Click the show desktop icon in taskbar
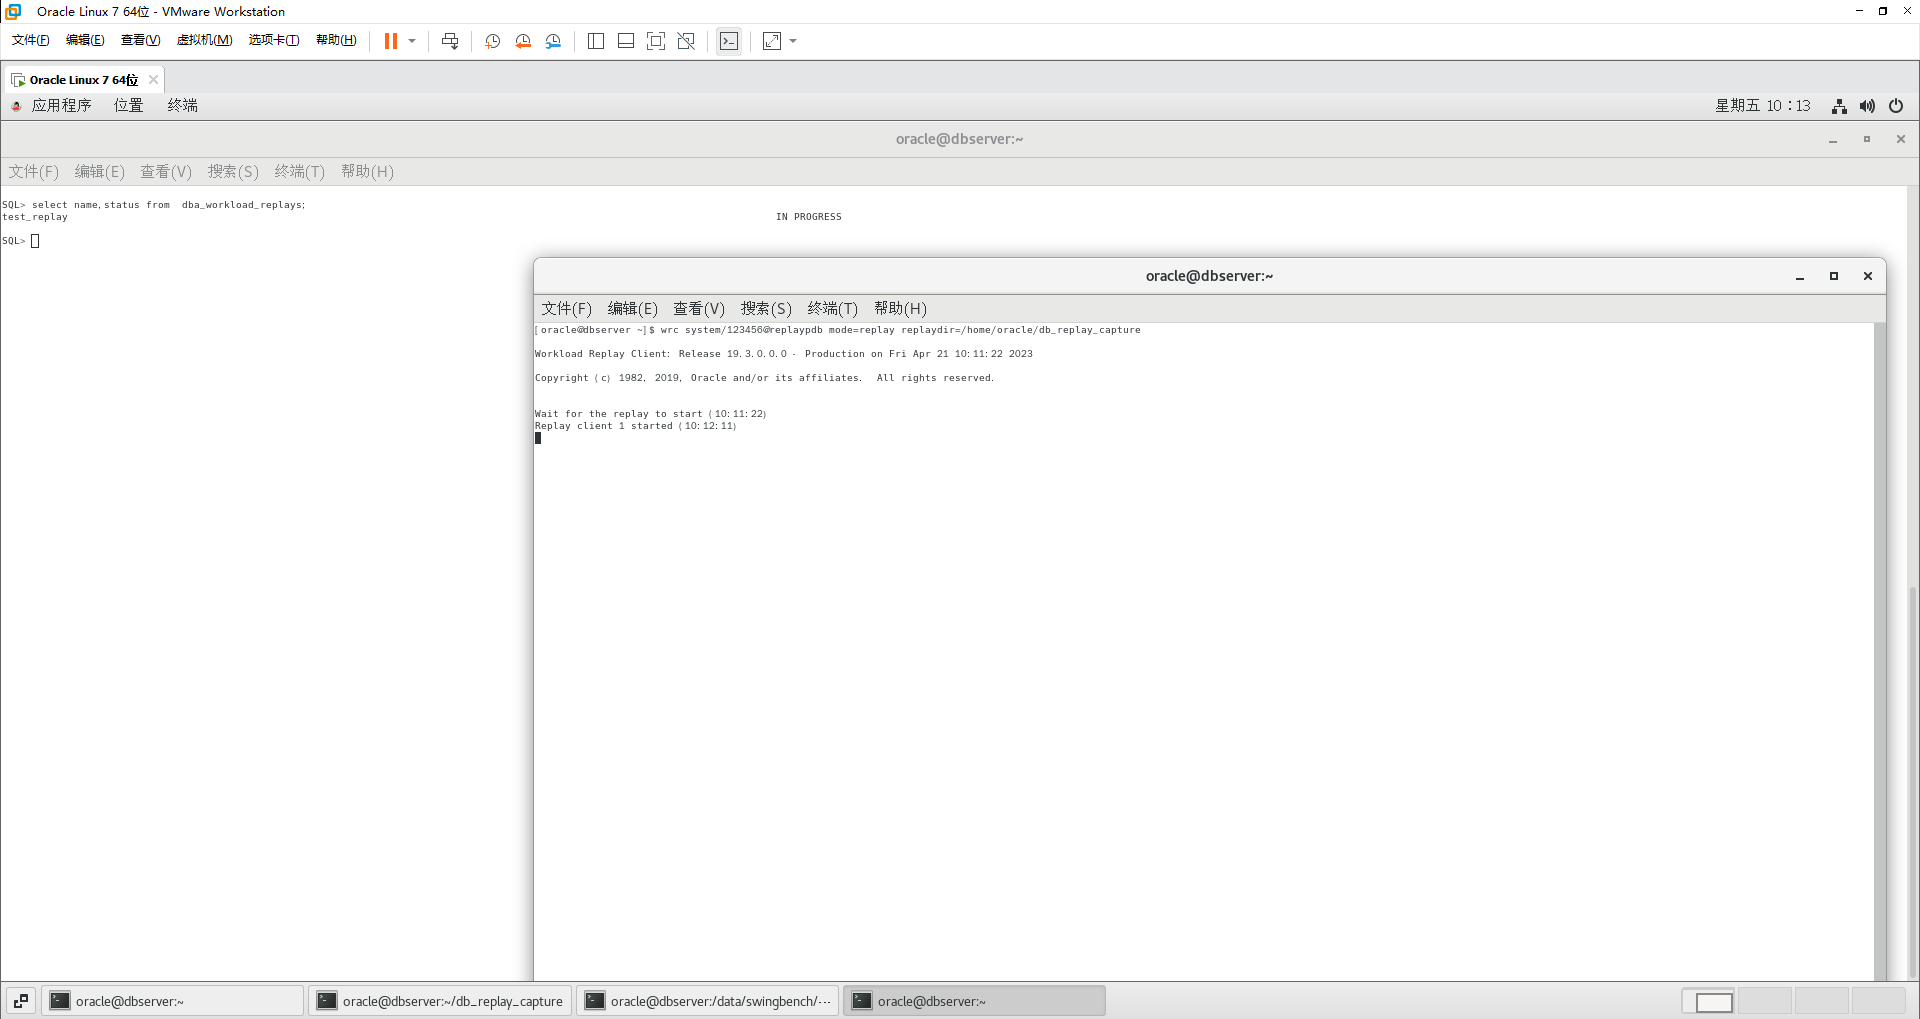 21,1001
